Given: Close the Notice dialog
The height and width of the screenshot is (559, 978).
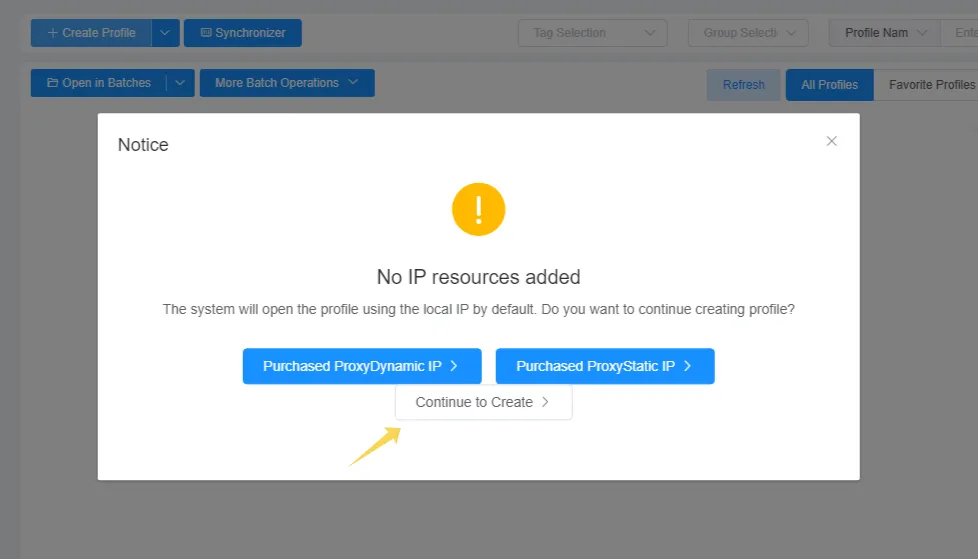Looking at the screenshot, I should click(831, 141).
